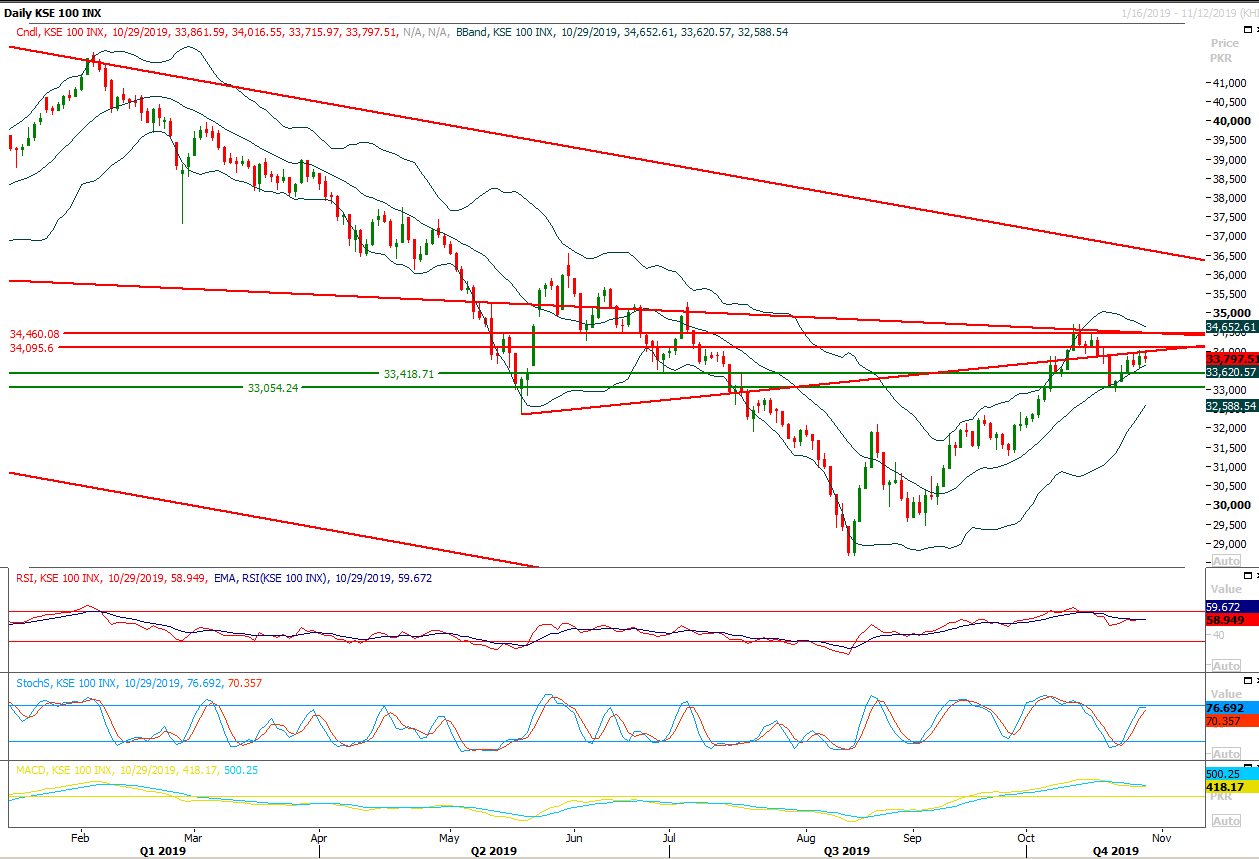Click the Price PKR axis heading
This screenshot has height=859, width=1259.
[x=1224, y=50]
